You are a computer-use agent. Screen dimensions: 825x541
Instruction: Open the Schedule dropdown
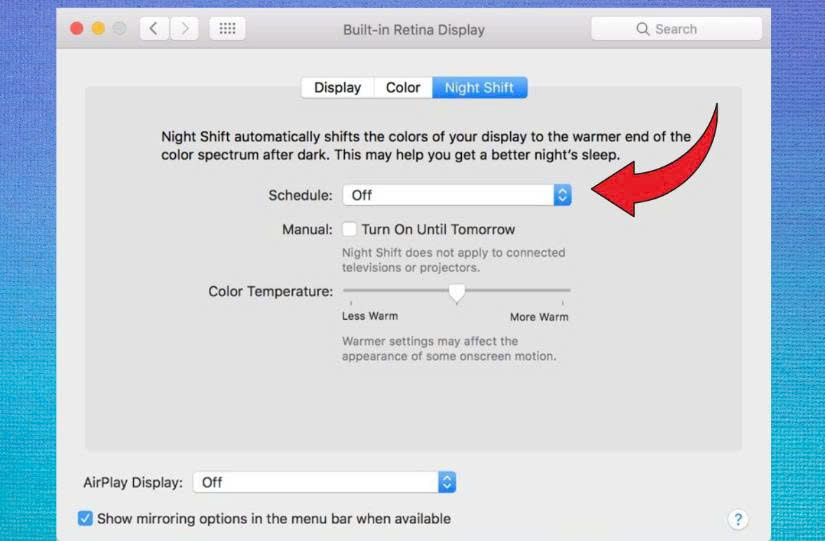[x=457, y=195]
